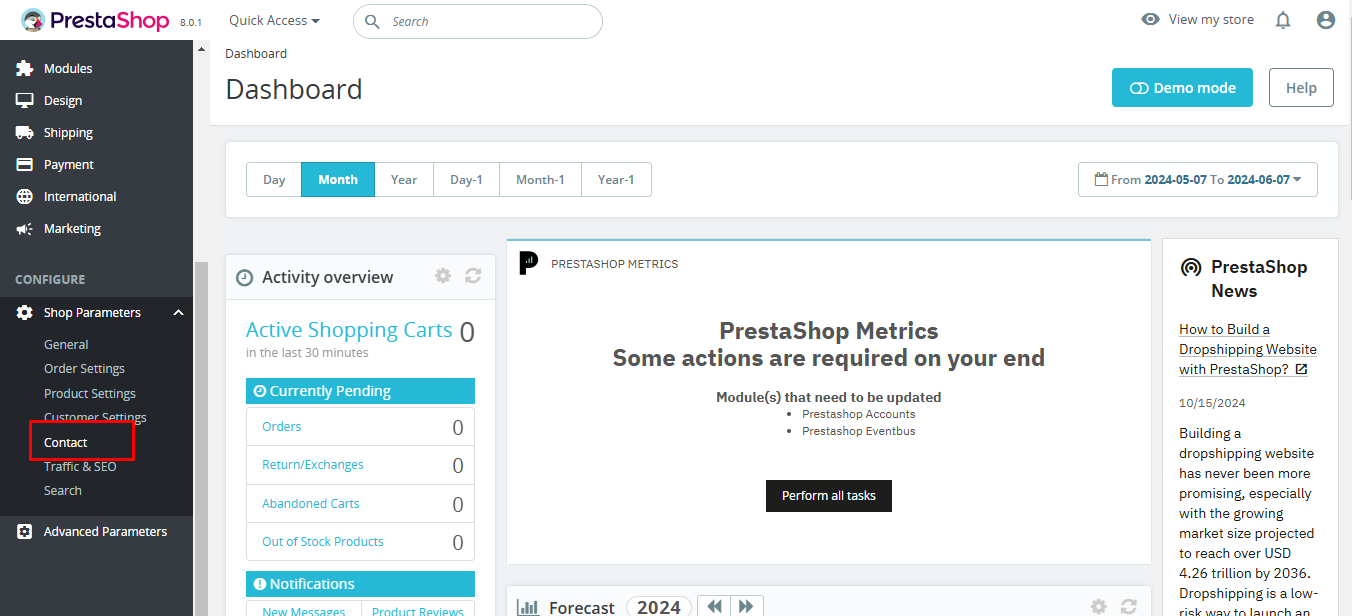Image resolution: width=1352 pixels, height=616 pixels.
Task: Click the Shop Parameters gear icon
Action: [25, 313]
